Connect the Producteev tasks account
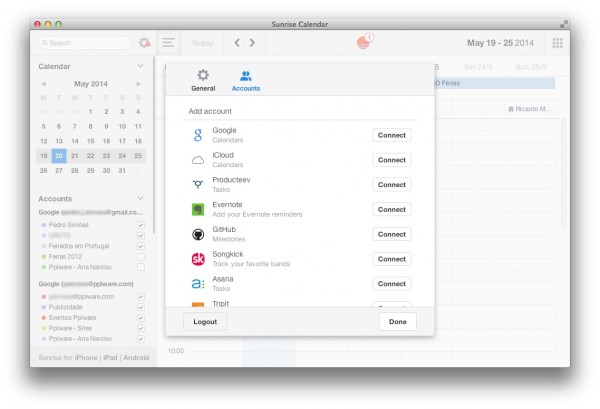Image resolution: width=600 pixels, height=409 pixels. [391, 184]
